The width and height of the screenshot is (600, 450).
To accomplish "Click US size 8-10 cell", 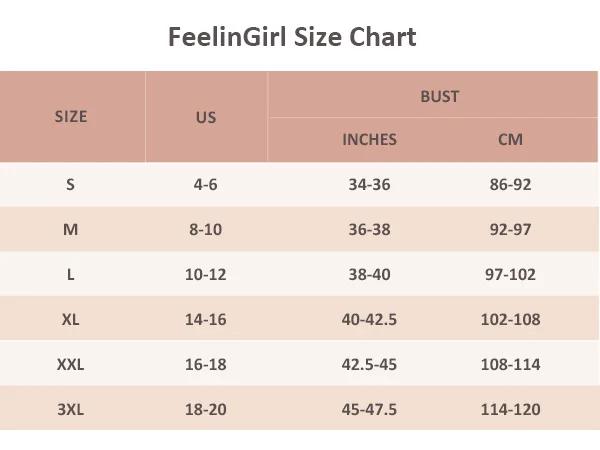I will 205,229.
